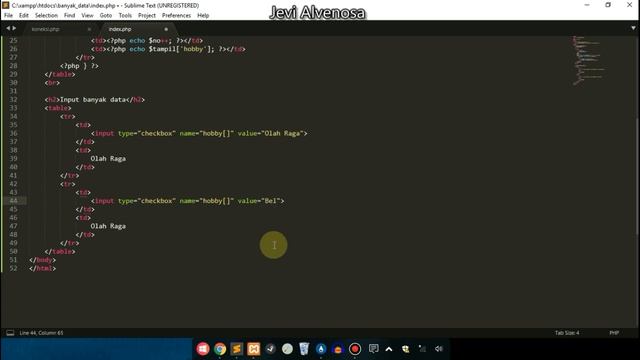This screenshot has height=360, width=640.
Task: Click the security shield tray icon
Action: (405, 349)
